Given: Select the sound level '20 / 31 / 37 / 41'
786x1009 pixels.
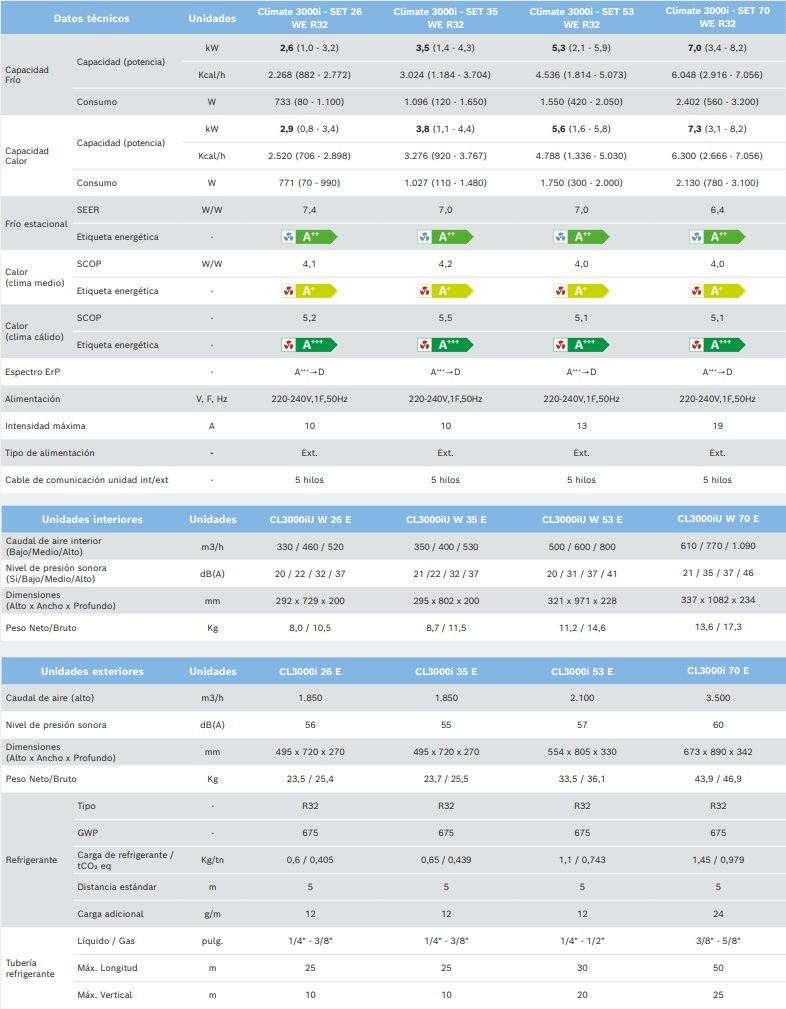Looking at the screenshot, I should 581,574.
